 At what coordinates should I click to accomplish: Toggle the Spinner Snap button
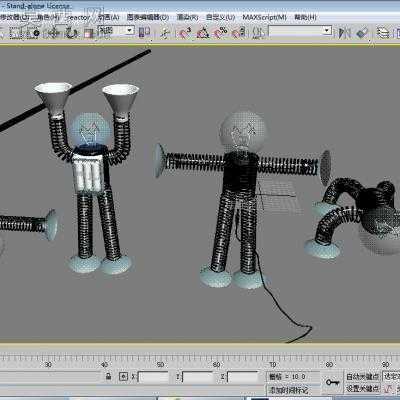click(239, 32)
